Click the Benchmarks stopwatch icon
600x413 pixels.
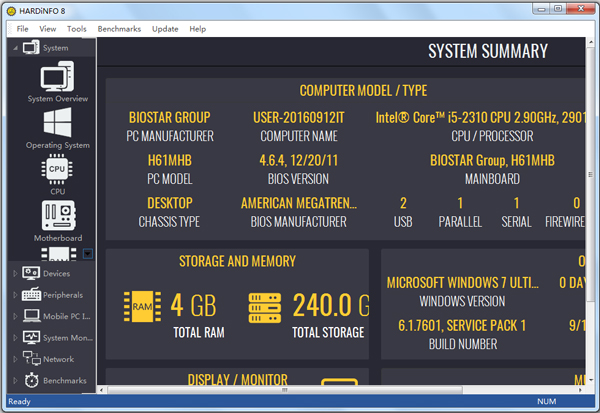click(32, 380)
